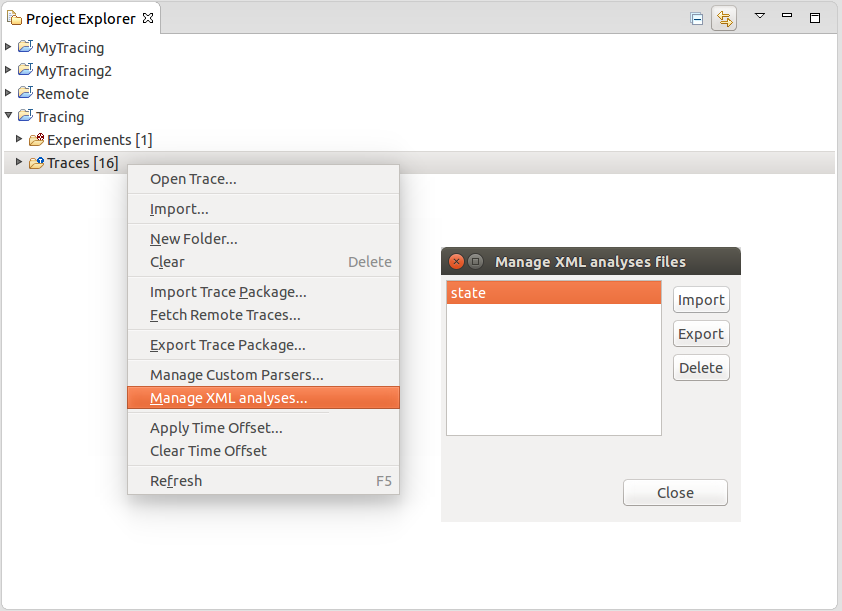Screen dimensions: 842x611
Task: Close the Manage XML analyses dialog via title icon
Action: pyautogui.click(x=456, y=262)
